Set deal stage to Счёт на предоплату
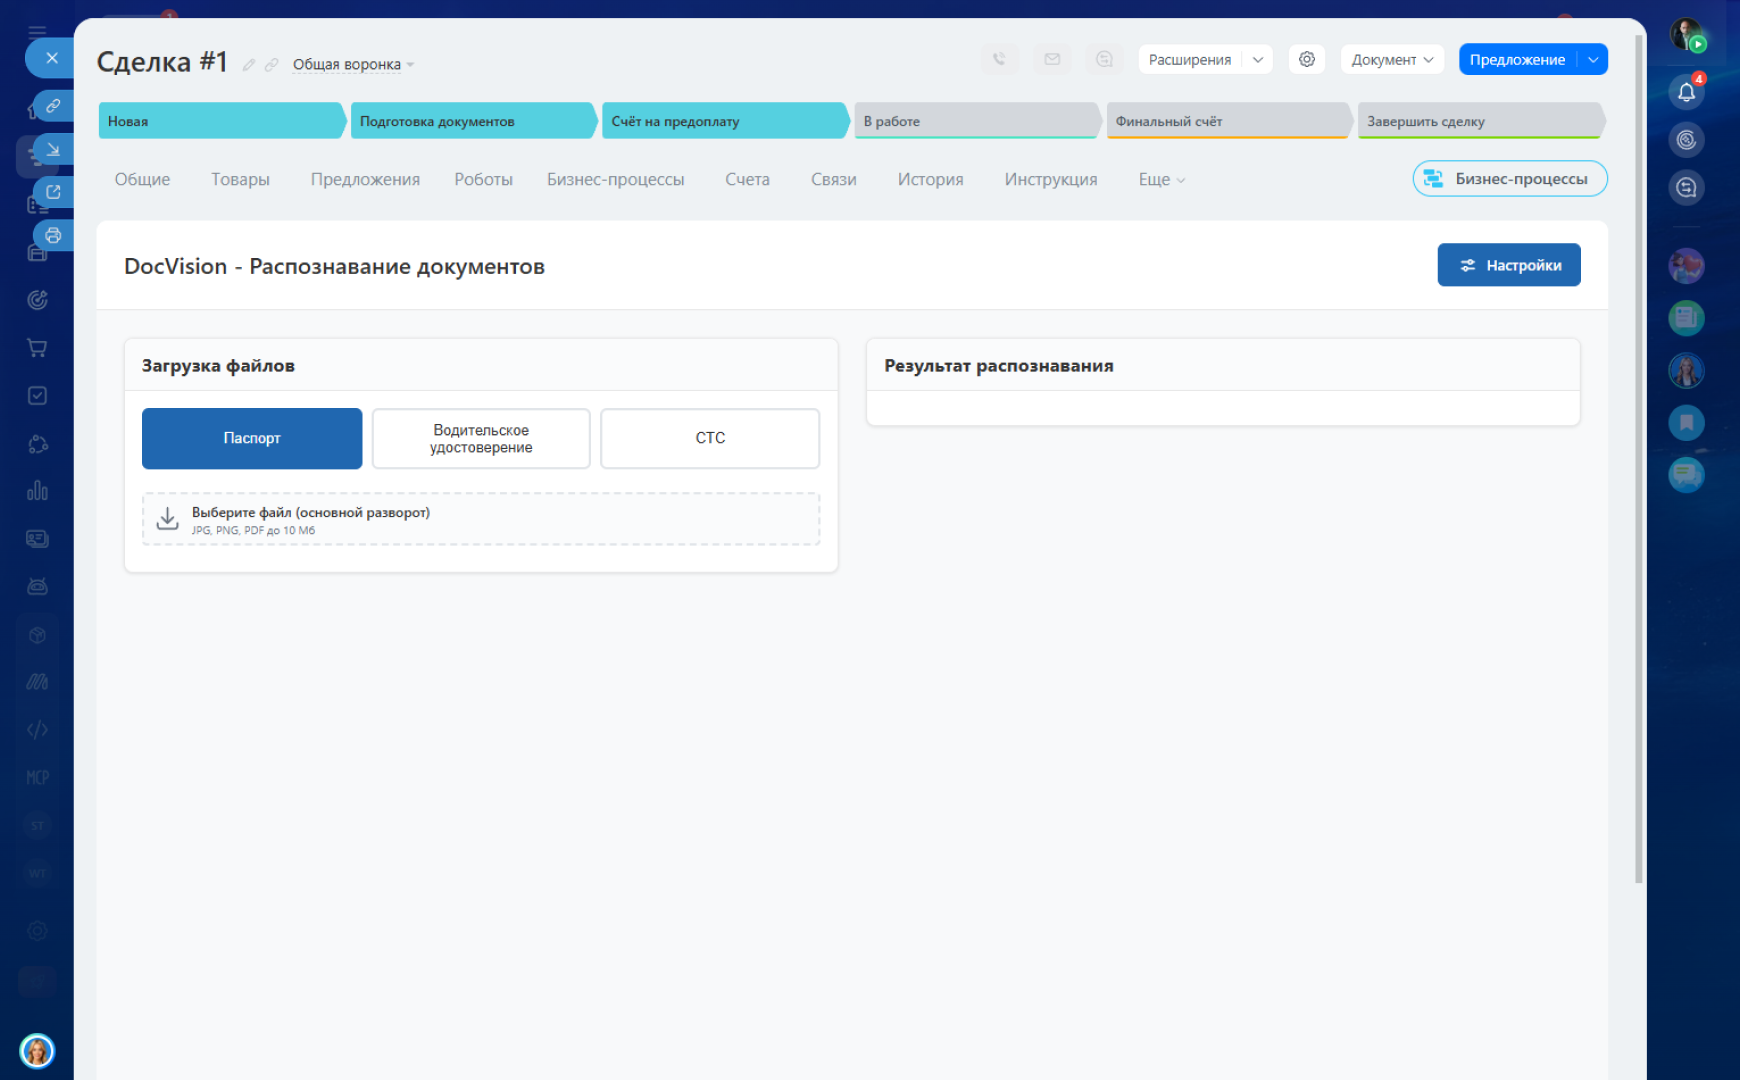Screen dimensions: 1740x1080 [x=726, y=121]
